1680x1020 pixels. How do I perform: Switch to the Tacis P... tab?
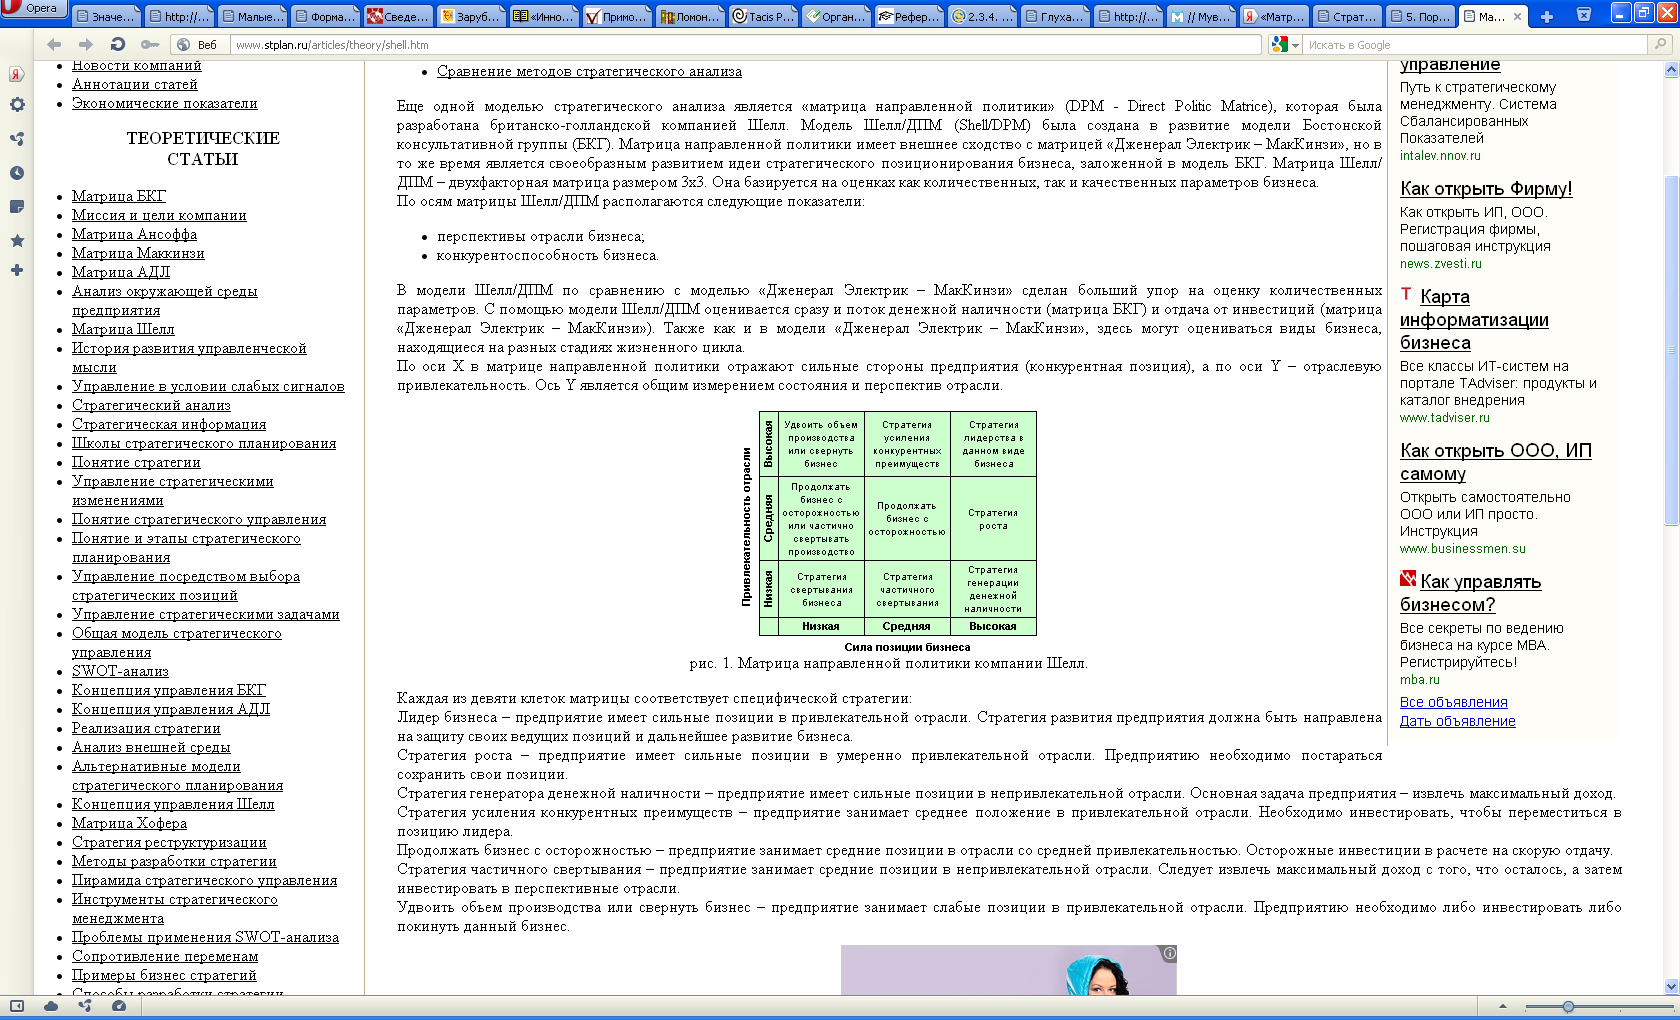click(x=762, y=16)
